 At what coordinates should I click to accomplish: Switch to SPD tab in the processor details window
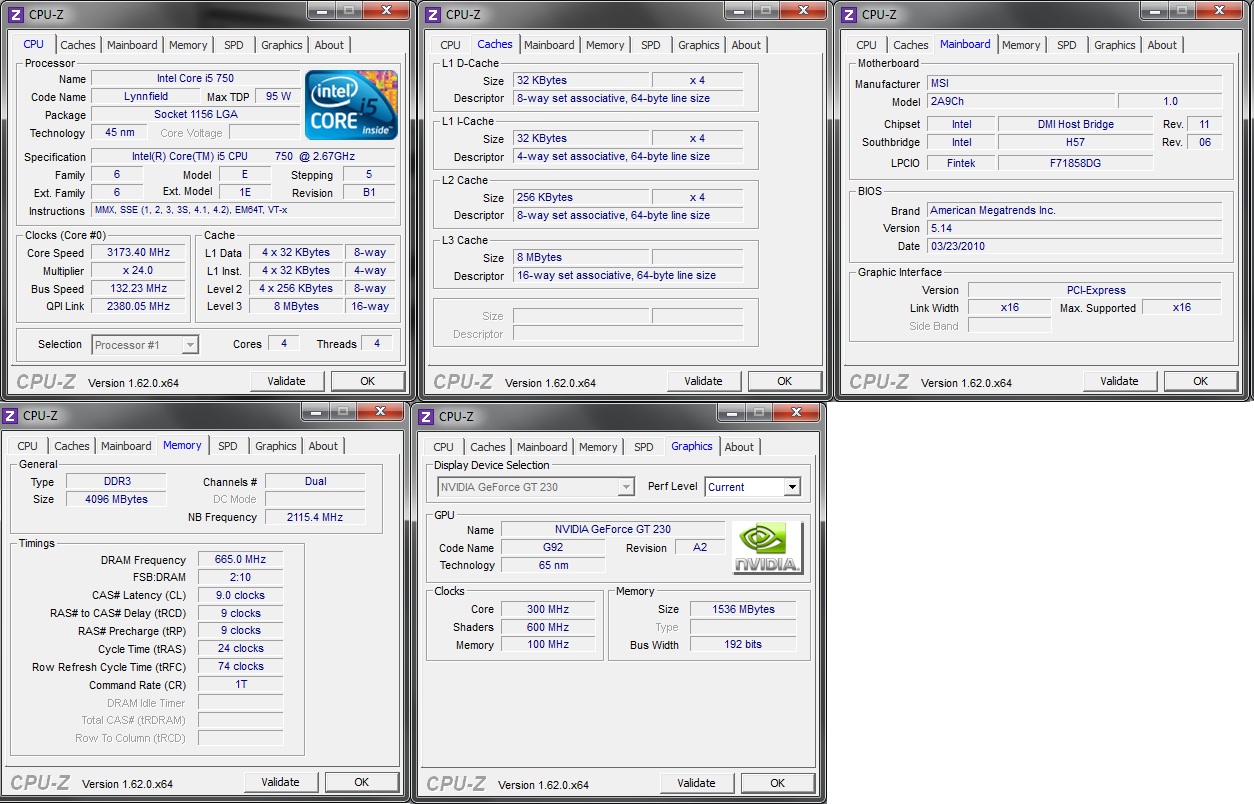[233, 45]
